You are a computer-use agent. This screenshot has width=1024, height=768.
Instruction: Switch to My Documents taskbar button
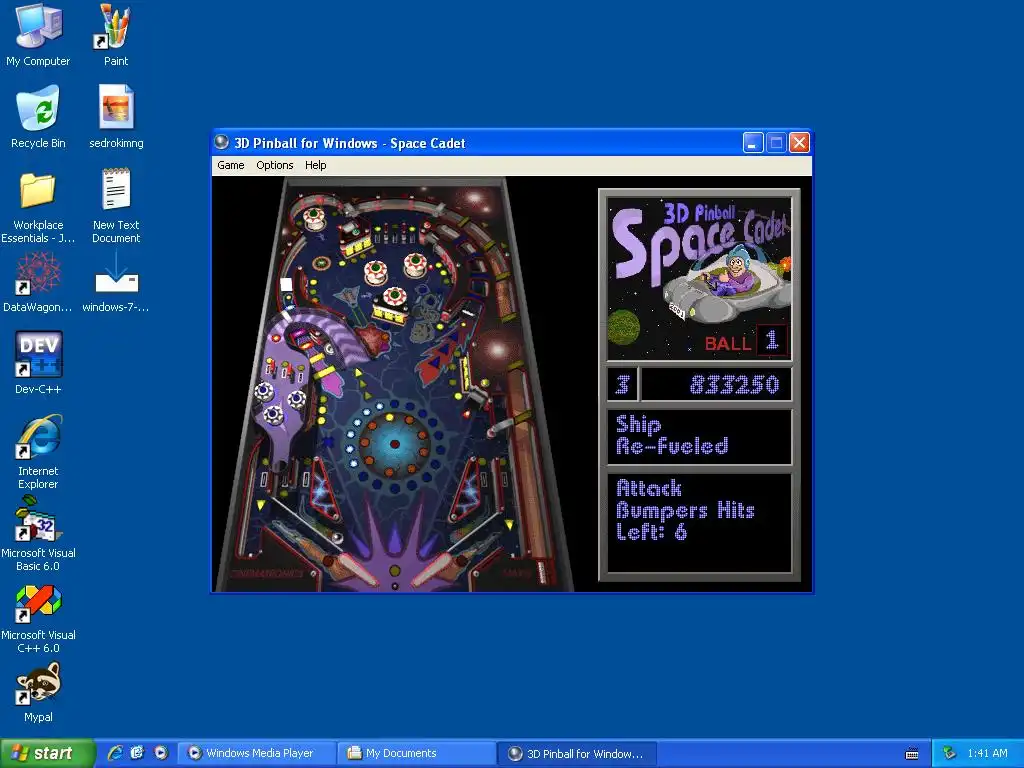coord(416,754)
